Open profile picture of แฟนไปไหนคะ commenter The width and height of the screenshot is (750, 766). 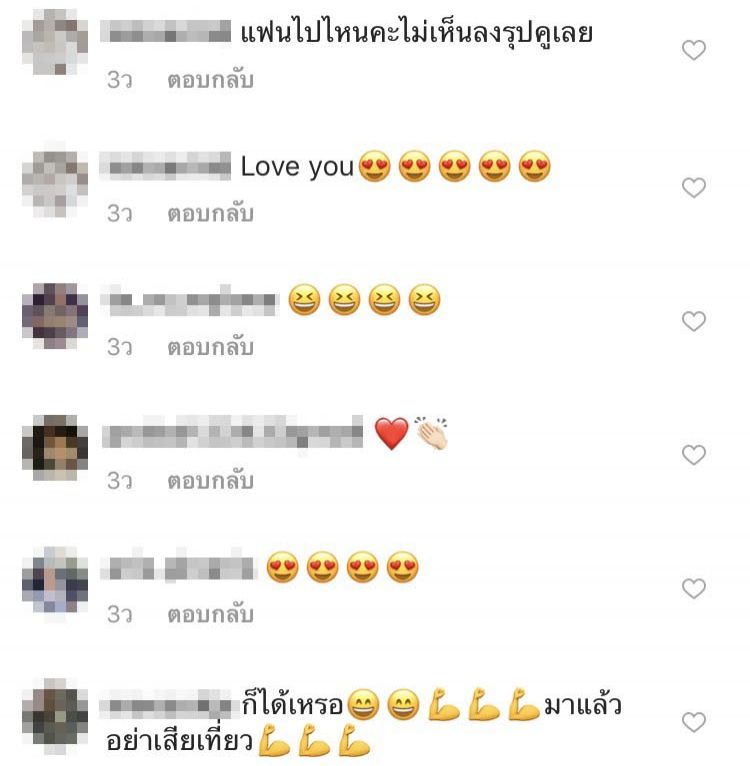click(x=55, y=42)
